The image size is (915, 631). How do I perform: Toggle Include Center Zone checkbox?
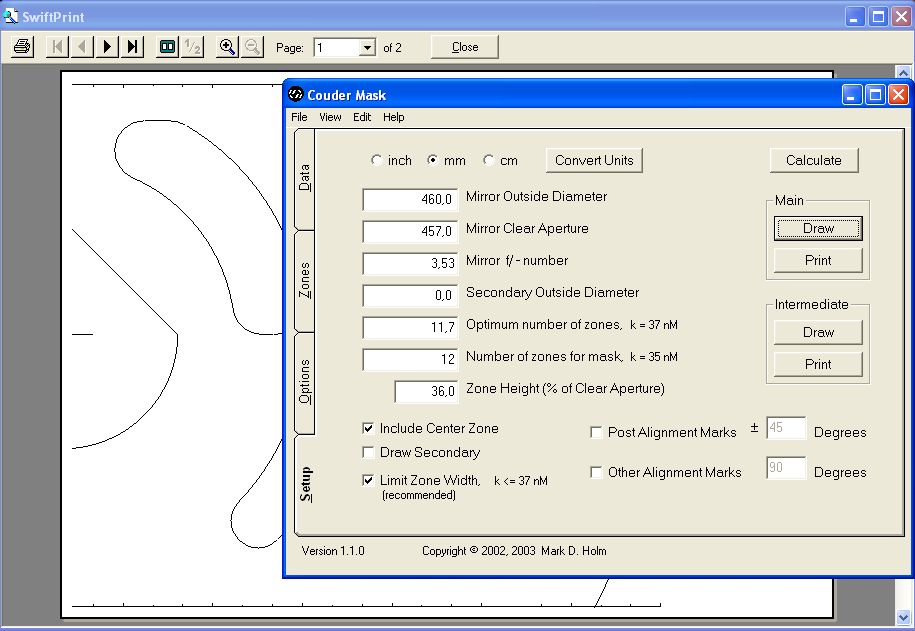coord(368,428)
